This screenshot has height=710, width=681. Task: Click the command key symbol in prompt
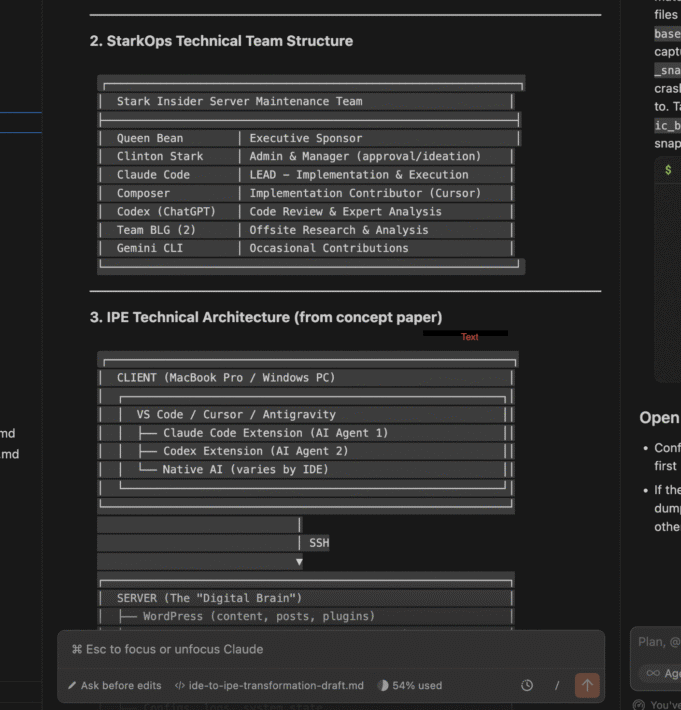77,650
